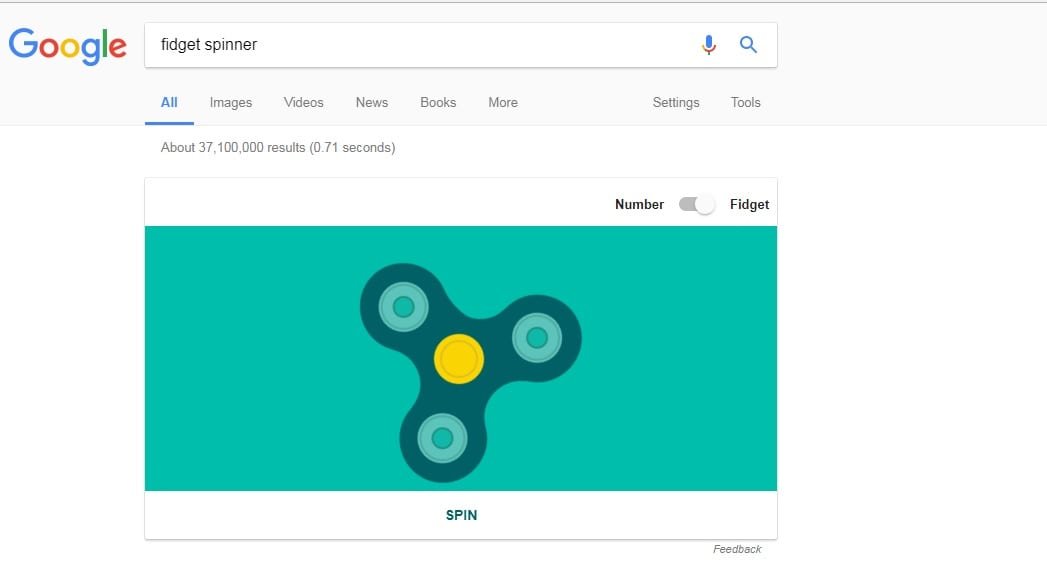Click the yellow center of the fidget spinner
The height and width of the screenshot is (571, 1047).
[459, 358]
